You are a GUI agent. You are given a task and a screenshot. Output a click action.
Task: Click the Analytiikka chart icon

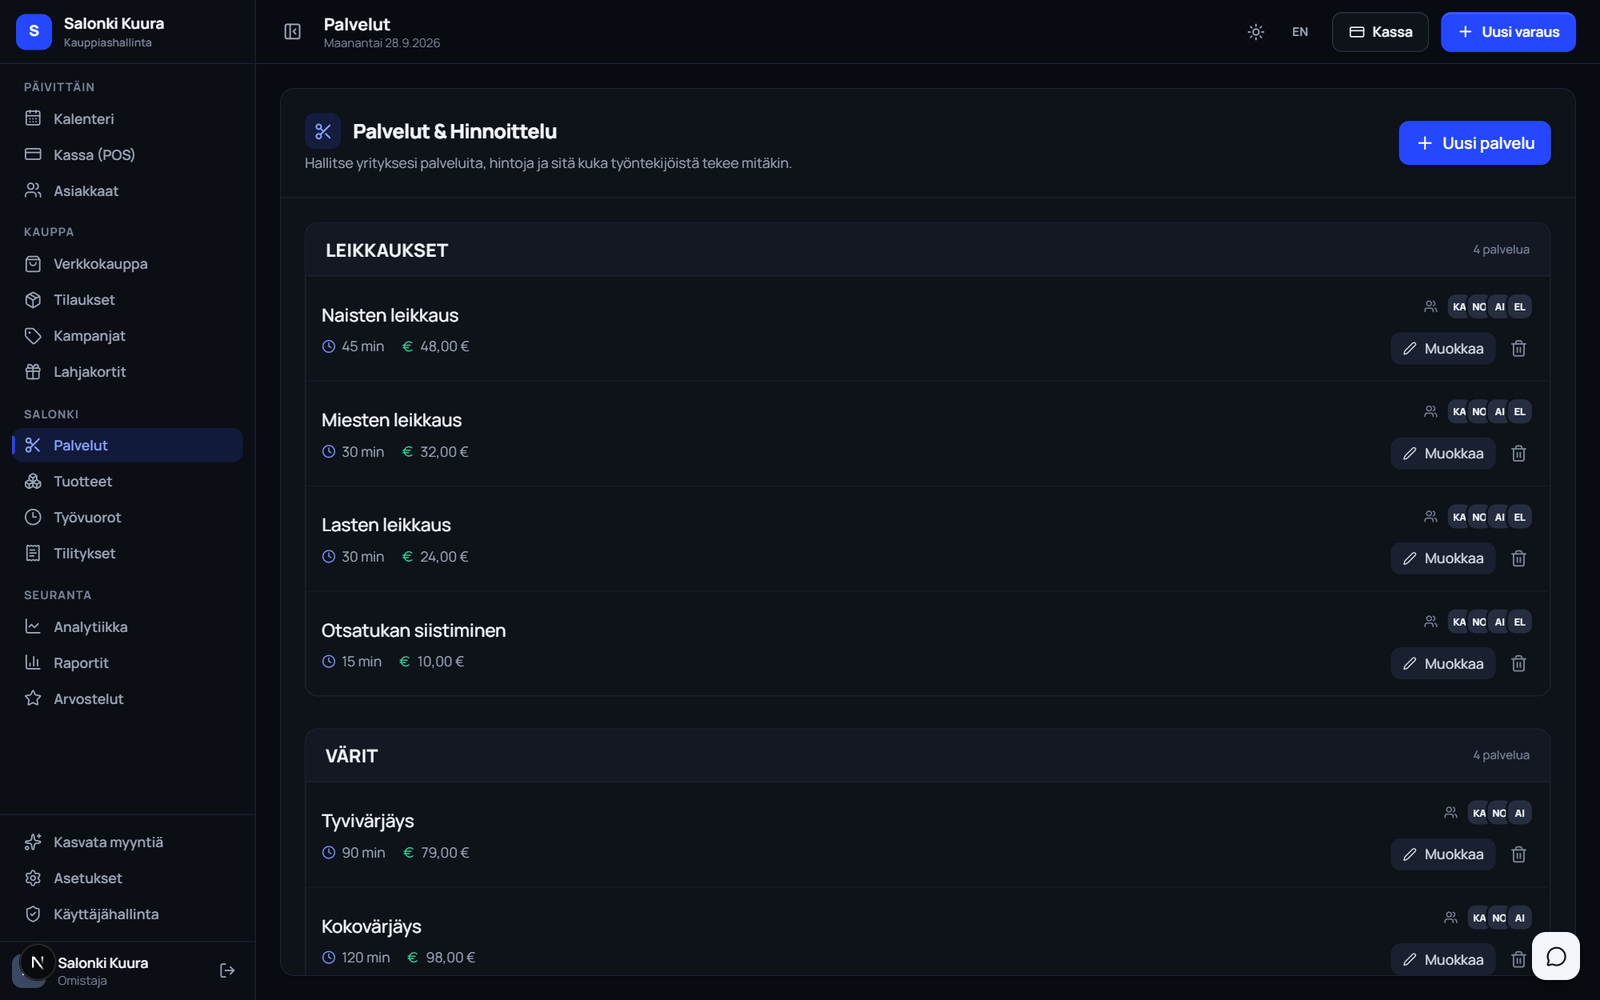pos(33,627)
